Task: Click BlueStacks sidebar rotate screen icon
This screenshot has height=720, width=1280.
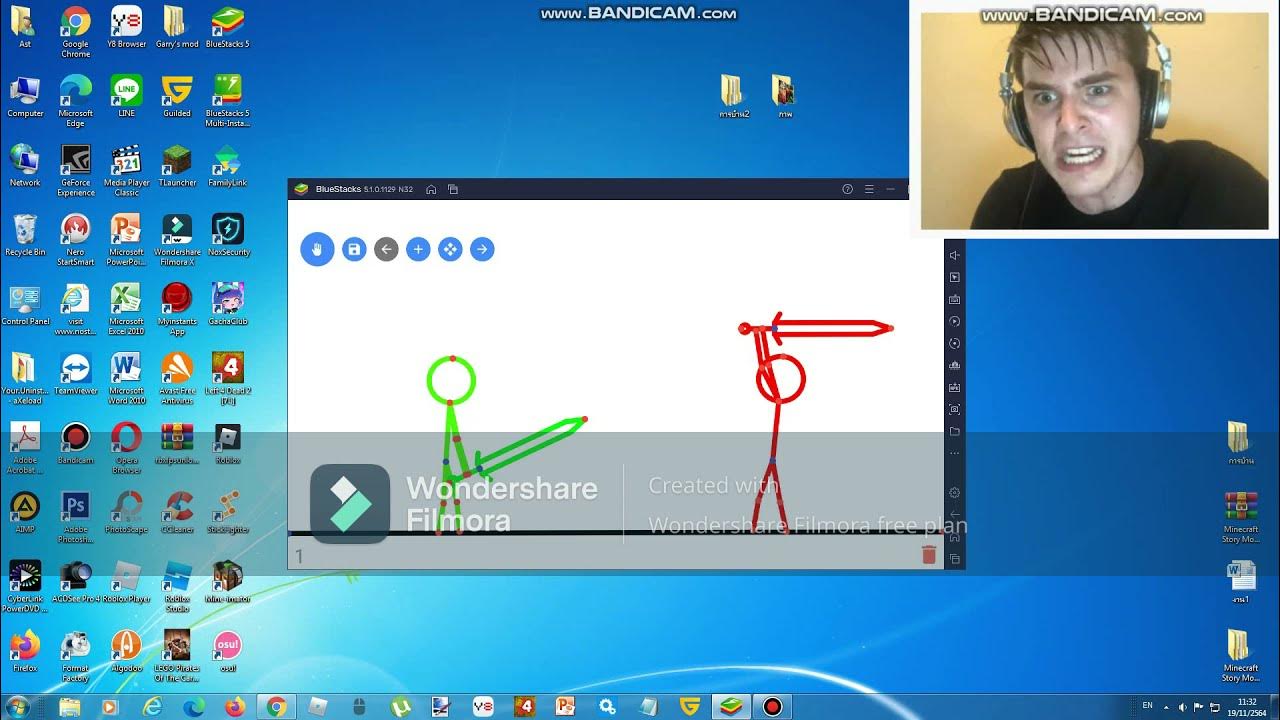Action: click(x=955, y=343)
